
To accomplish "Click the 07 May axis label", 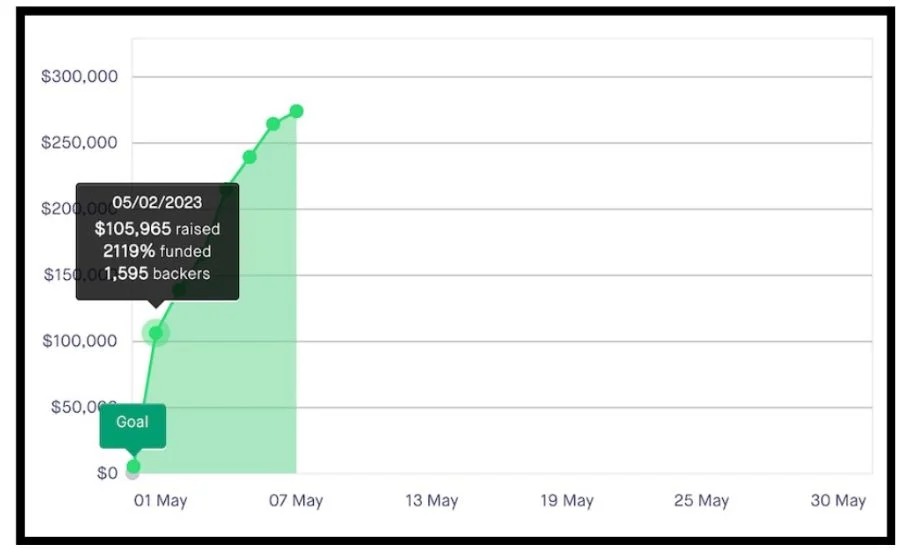I will point(295,501).
